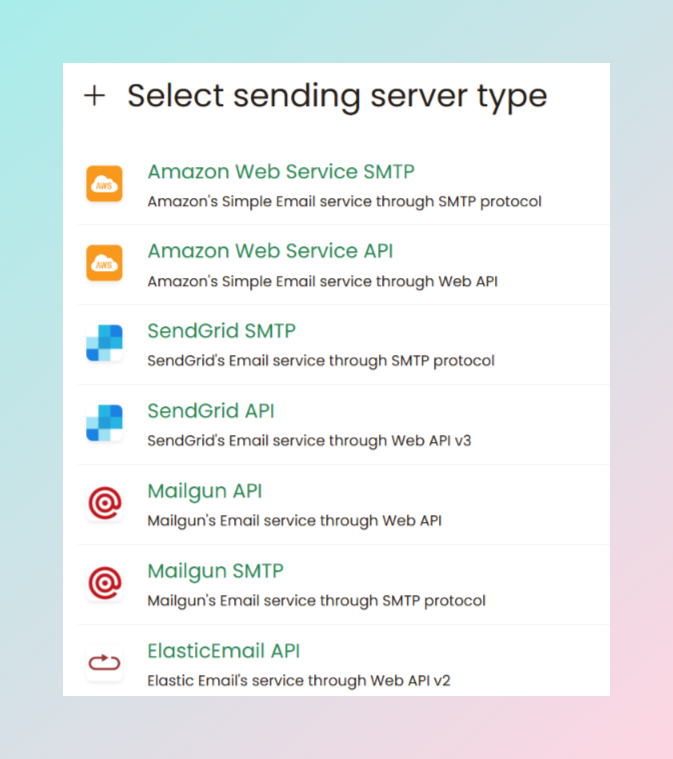
Task: Click 'Amazon's Simple Email service through SMTP protocol' text
Action: tap(344, 202)
